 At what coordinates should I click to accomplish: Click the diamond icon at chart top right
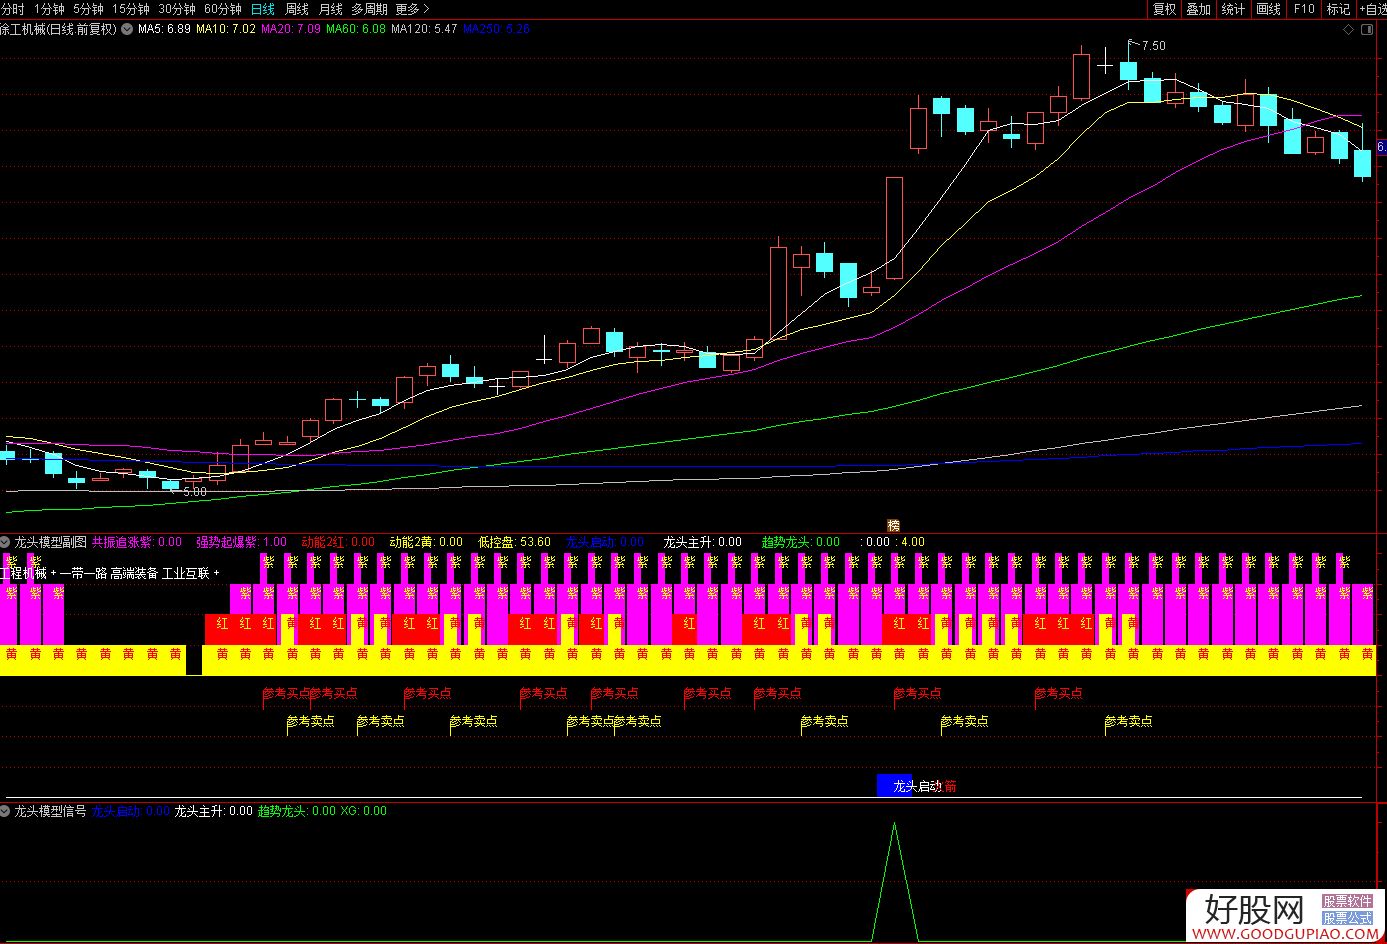[1349, 31]
